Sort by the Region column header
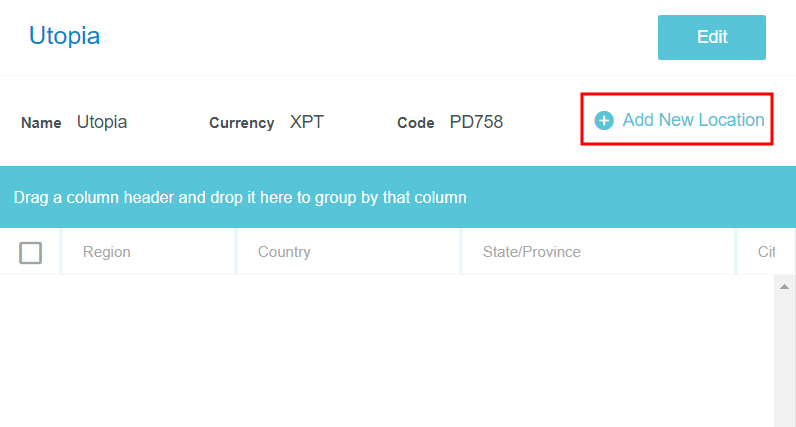796x427 pixels. coord(107,252)
